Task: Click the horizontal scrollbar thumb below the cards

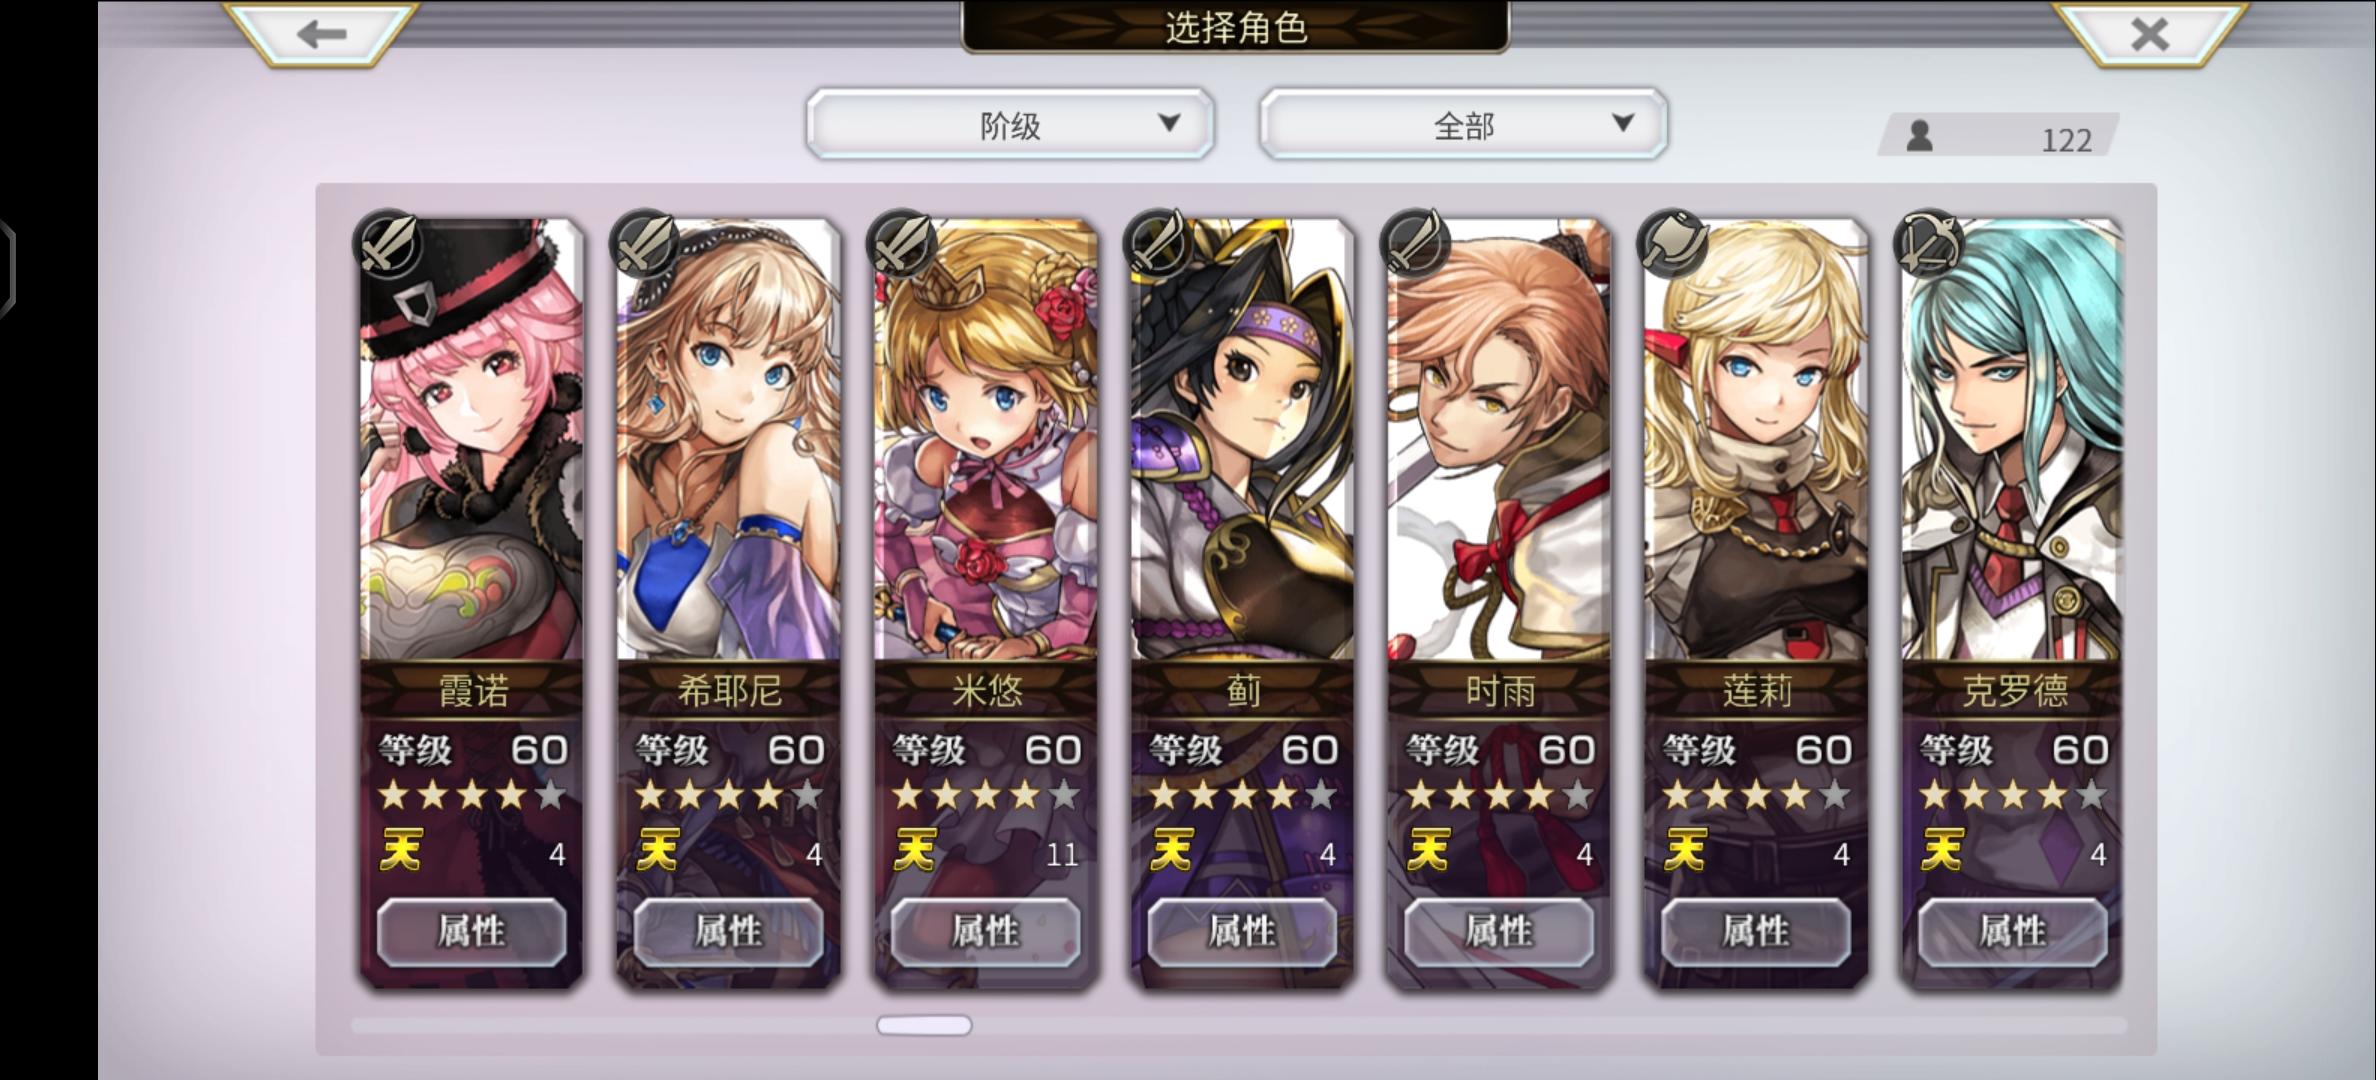Action: (x=924, y=1025)
